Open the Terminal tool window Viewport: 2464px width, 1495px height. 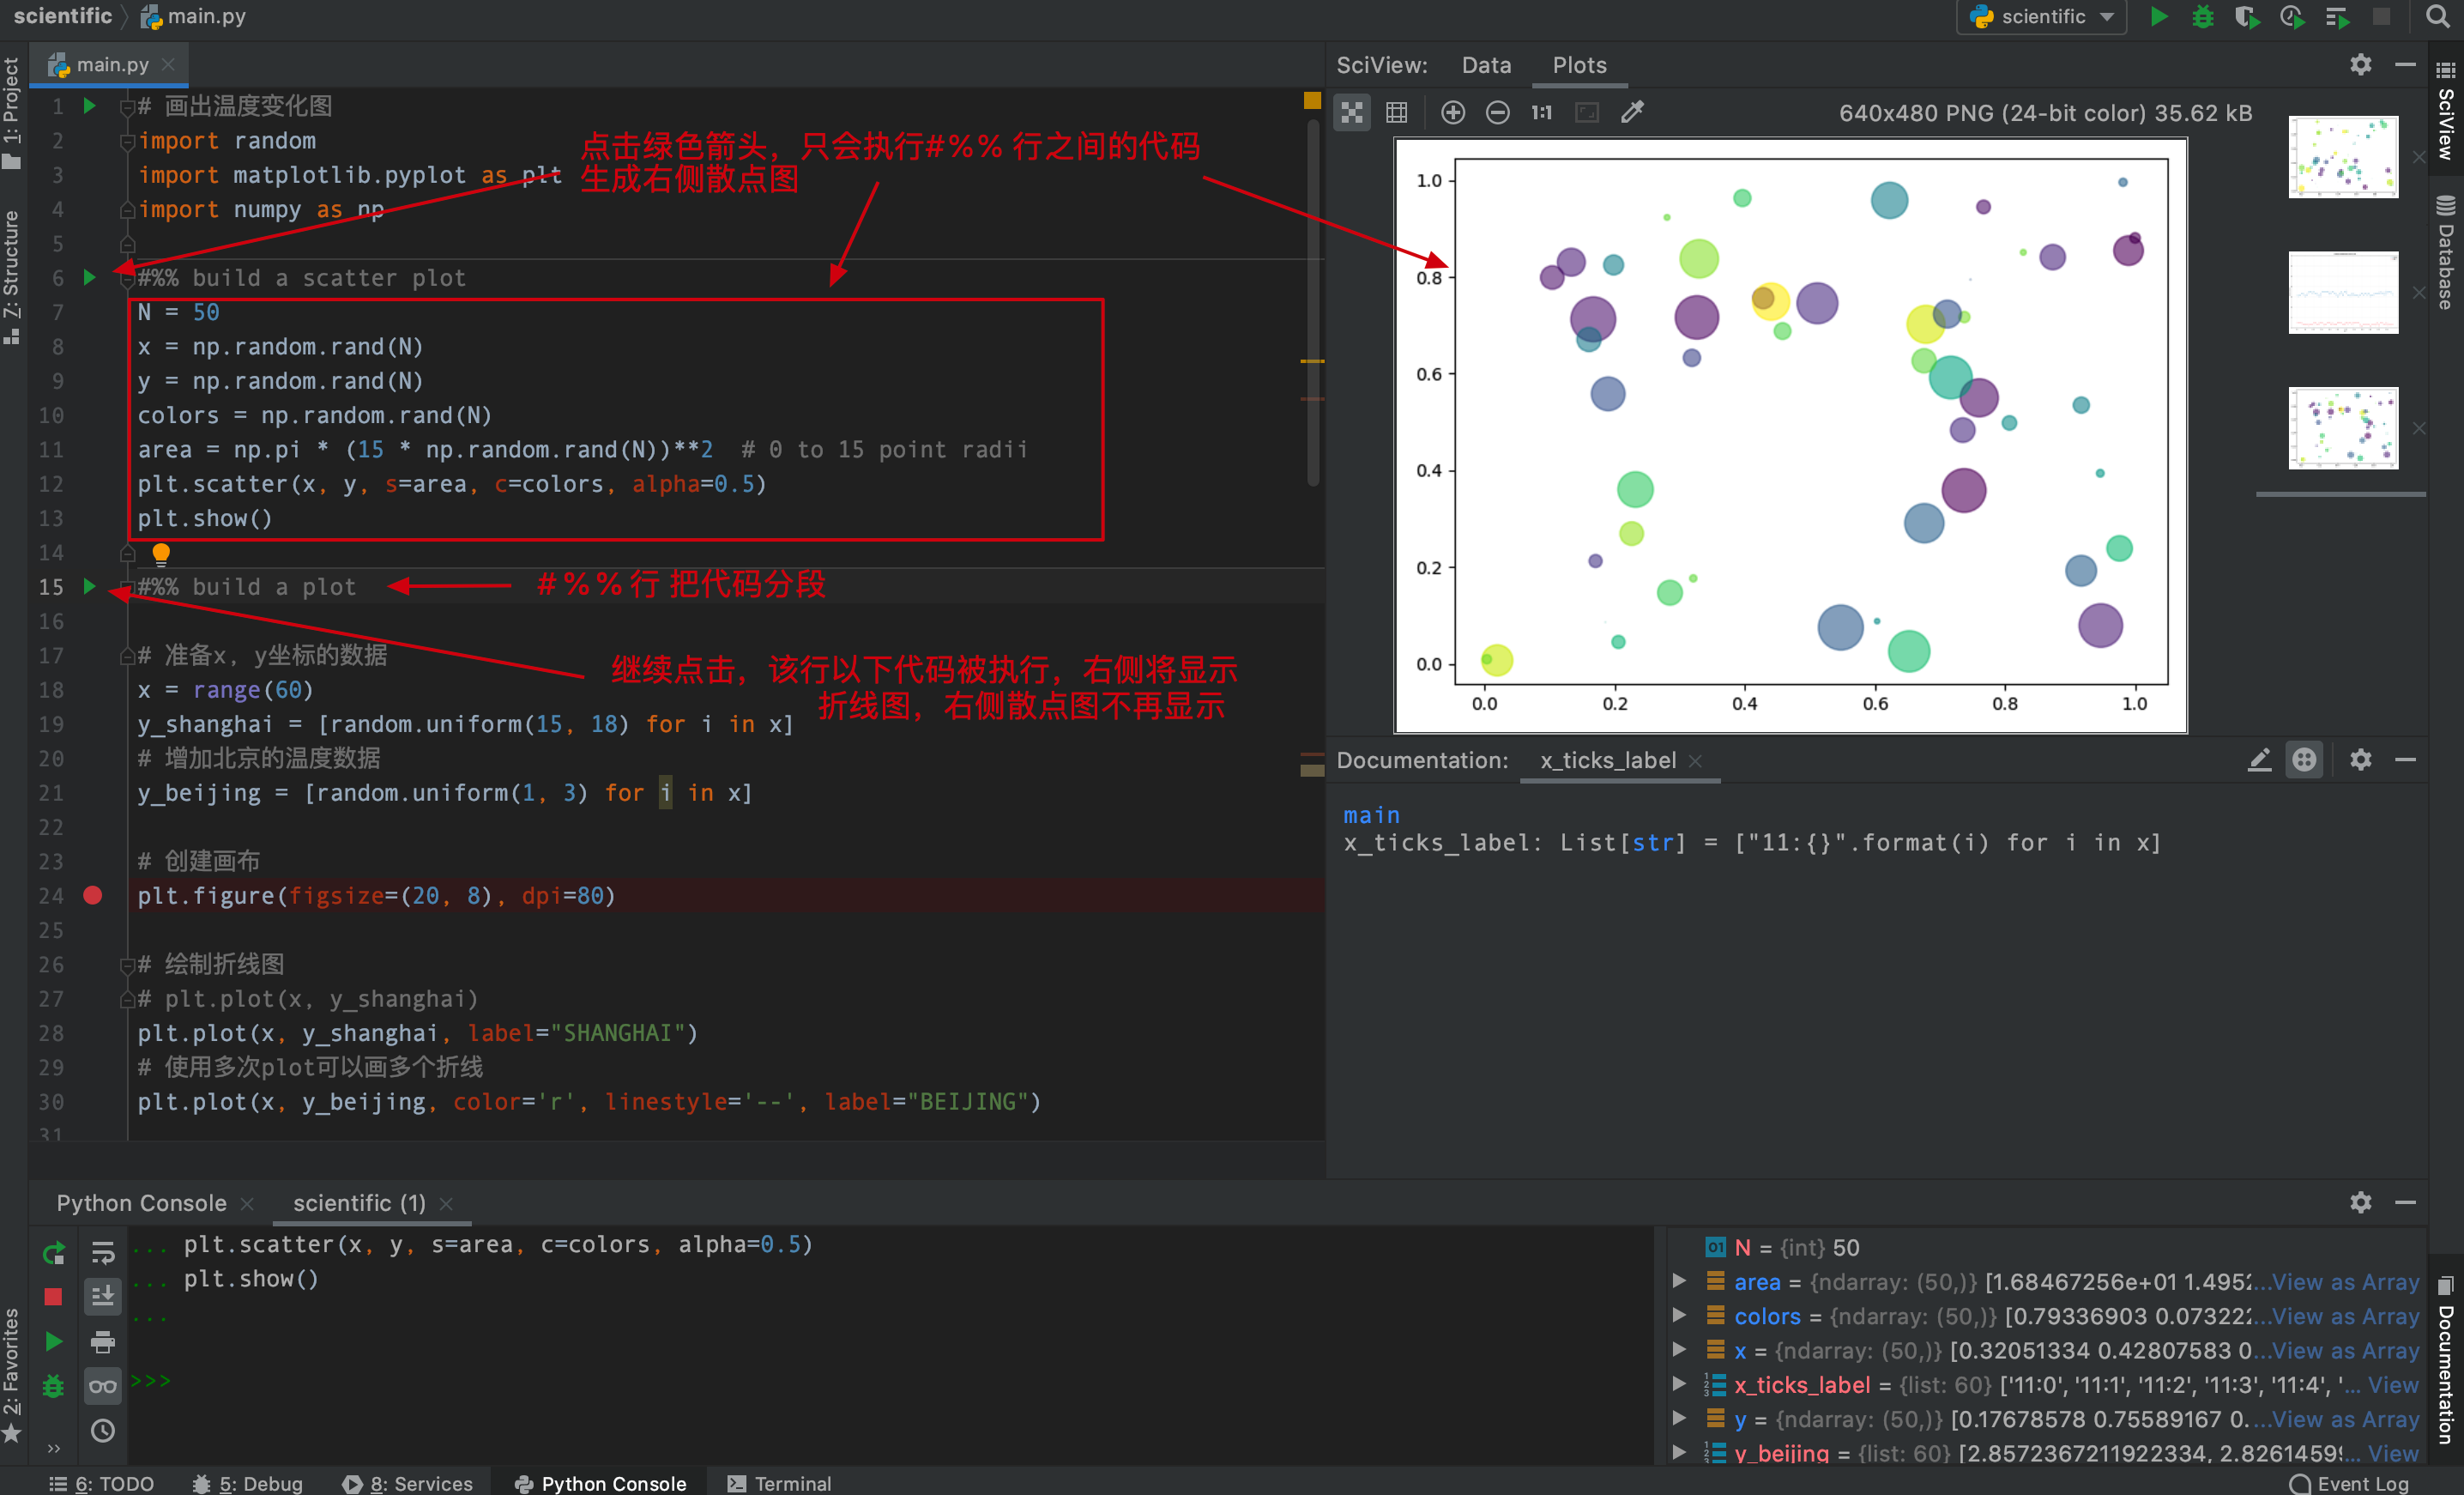779,1483
